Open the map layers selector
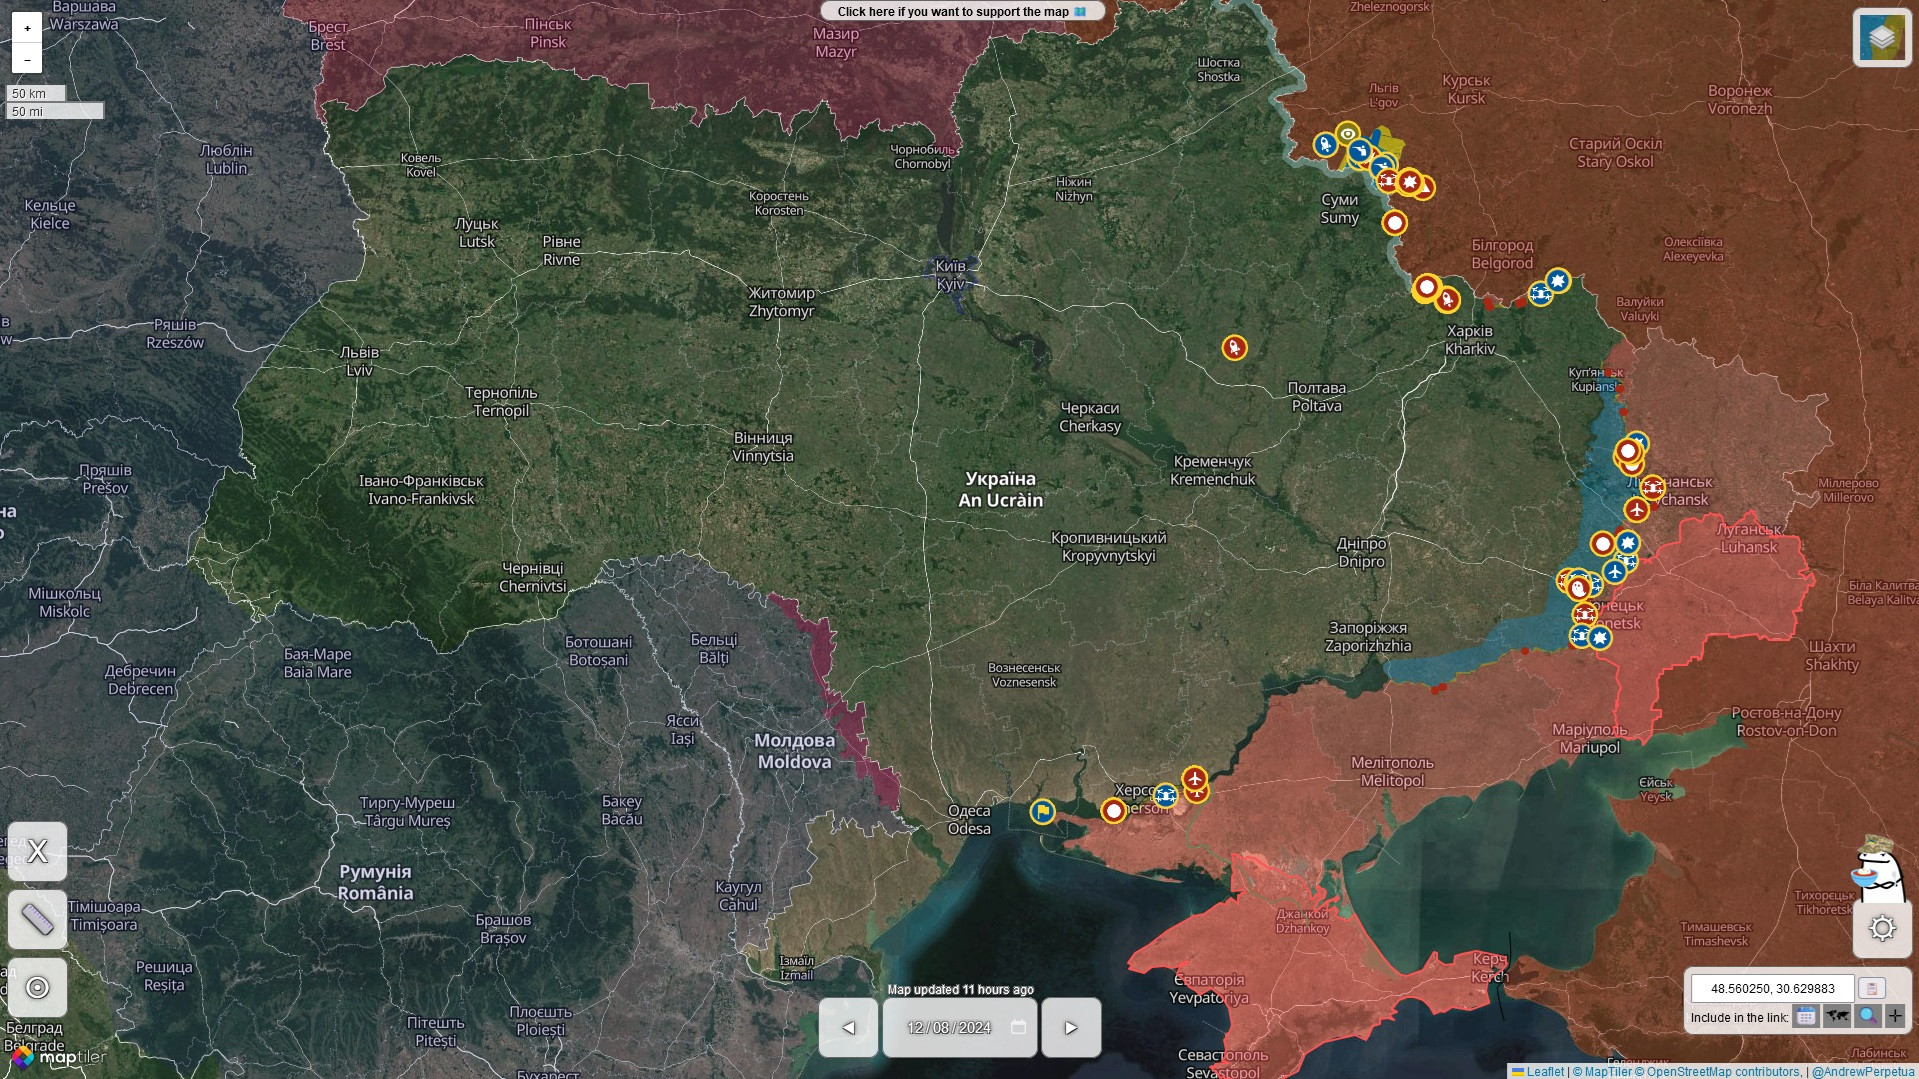 click(x=1881, y=37)
